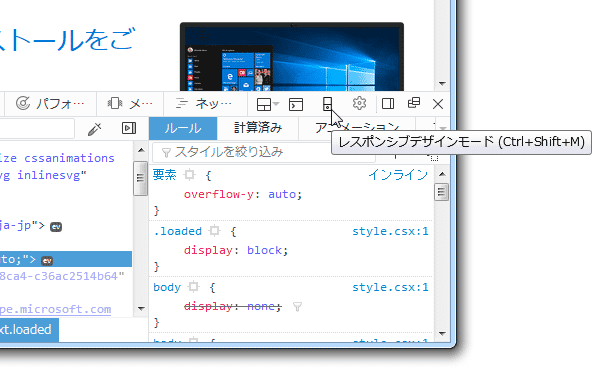Click the display property in .loaded rule
This screenshot has width=600, height=370.
[x=208, y=250]
